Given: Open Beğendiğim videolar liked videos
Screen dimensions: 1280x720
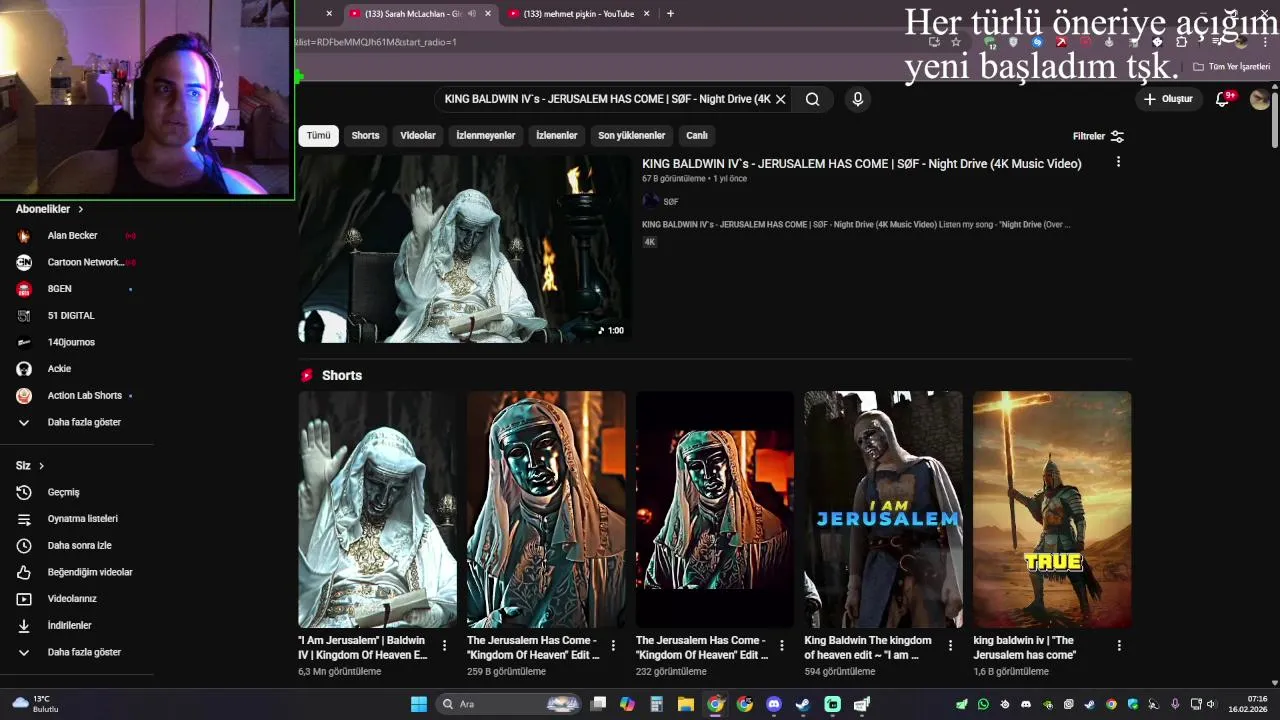Looking at the screenshot, I should (x=77, y=572).
